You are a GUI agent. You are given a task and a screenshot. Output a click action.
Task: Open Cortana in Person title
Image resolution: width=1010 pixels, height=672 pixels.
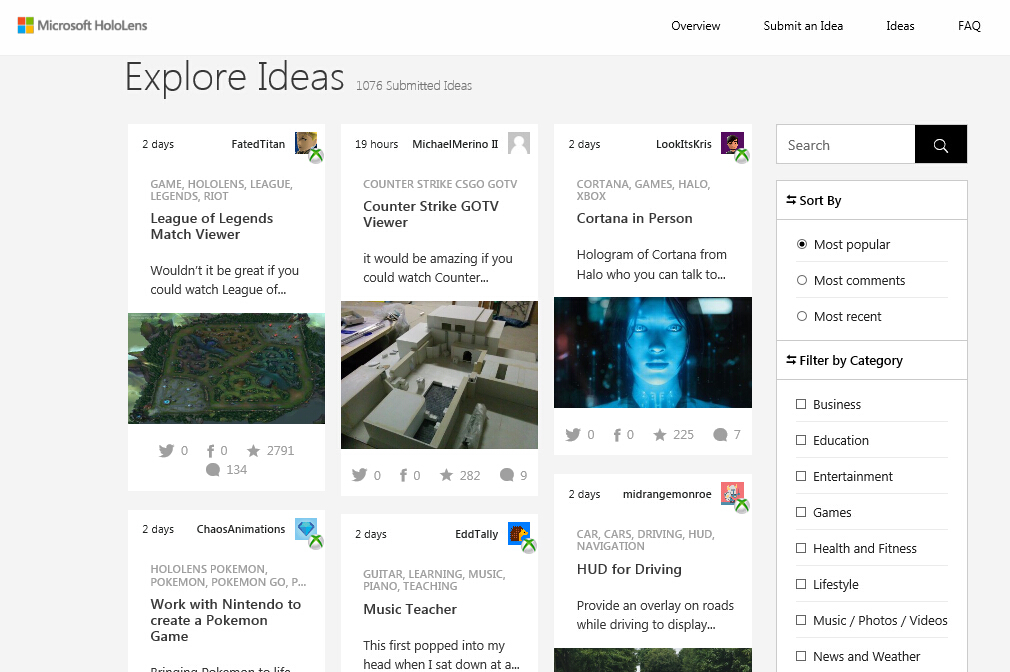634,218
